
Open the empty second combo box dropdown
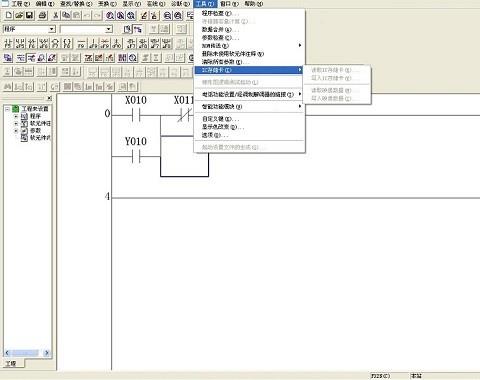109,29
